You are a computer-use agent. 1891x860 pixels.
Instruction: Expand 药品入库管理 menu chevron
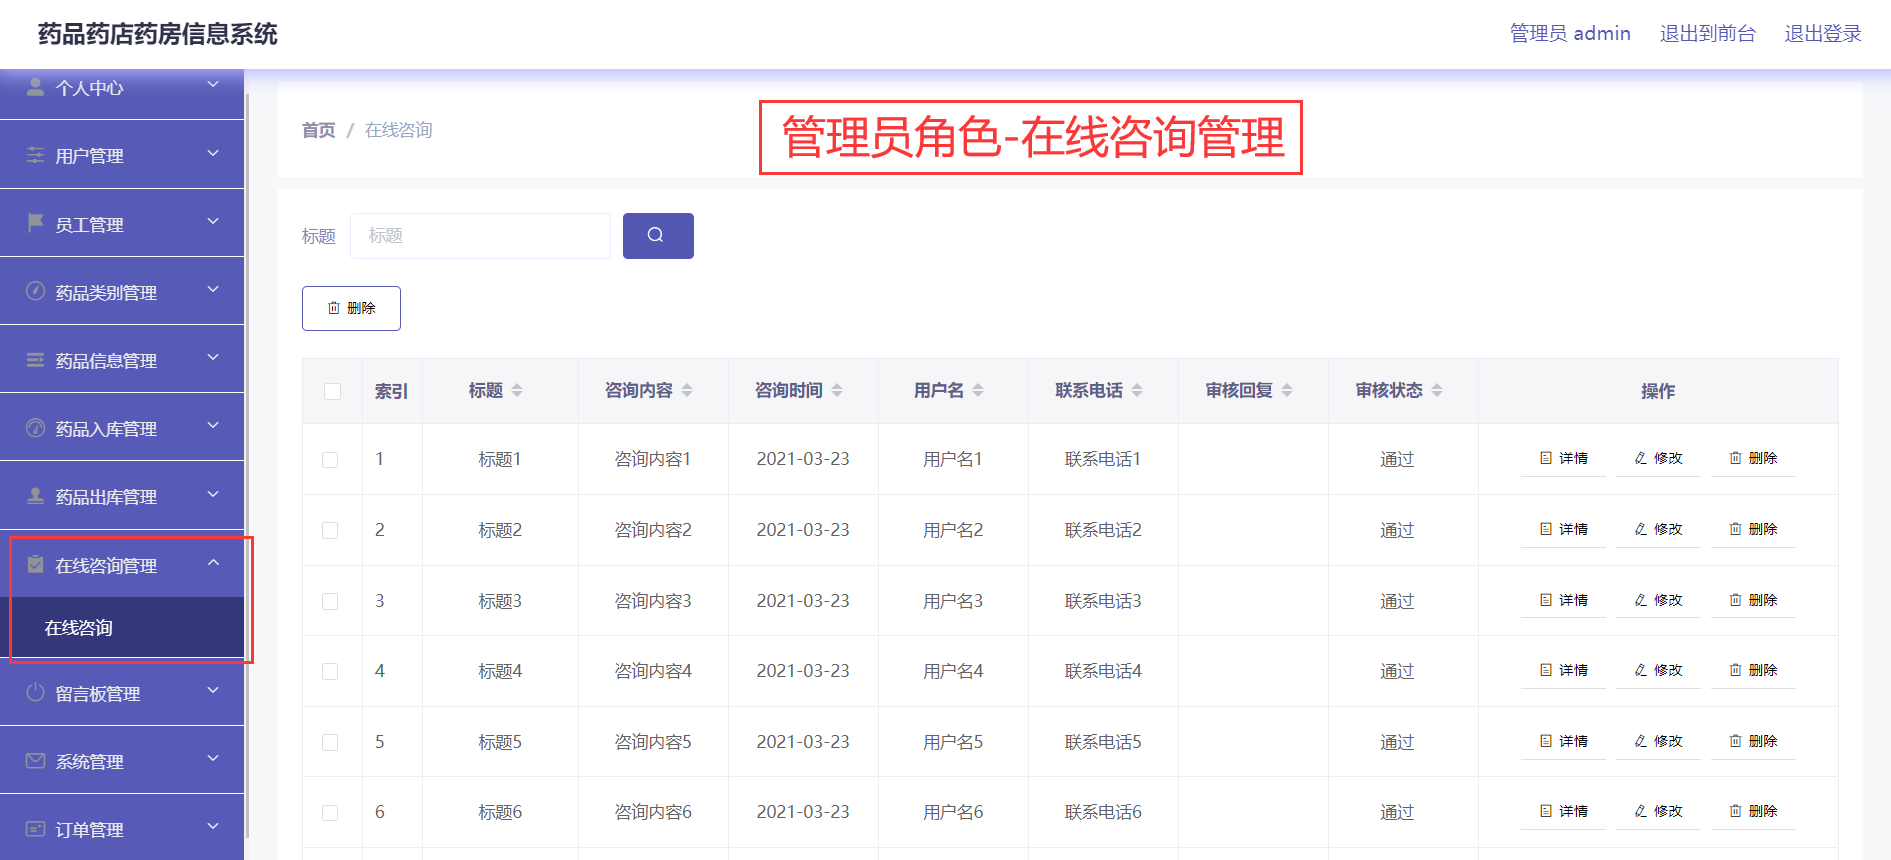[x=213, y=425]
